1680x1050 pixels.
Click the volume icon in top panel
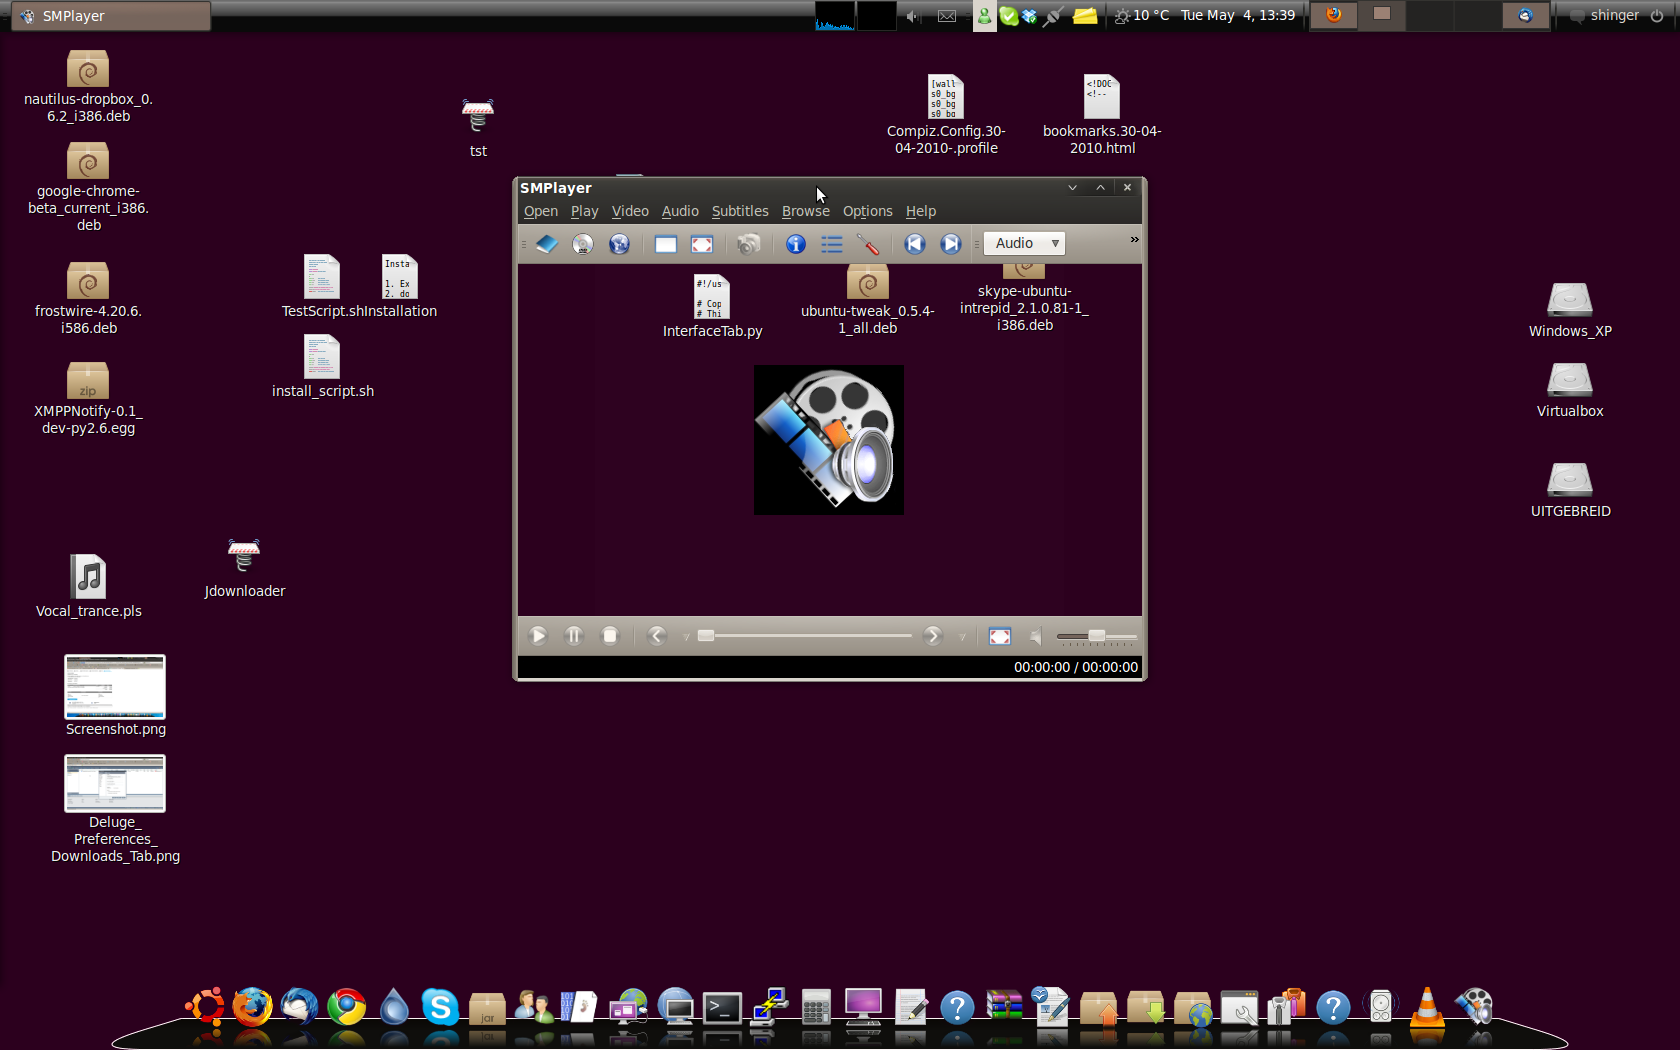[912, 16]
